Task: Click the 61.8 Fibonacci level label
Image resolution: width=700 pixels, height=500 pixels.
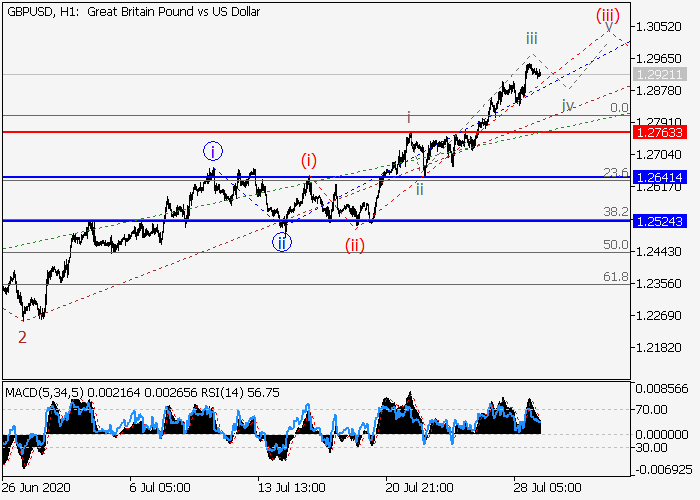Action: click(615, 277)
